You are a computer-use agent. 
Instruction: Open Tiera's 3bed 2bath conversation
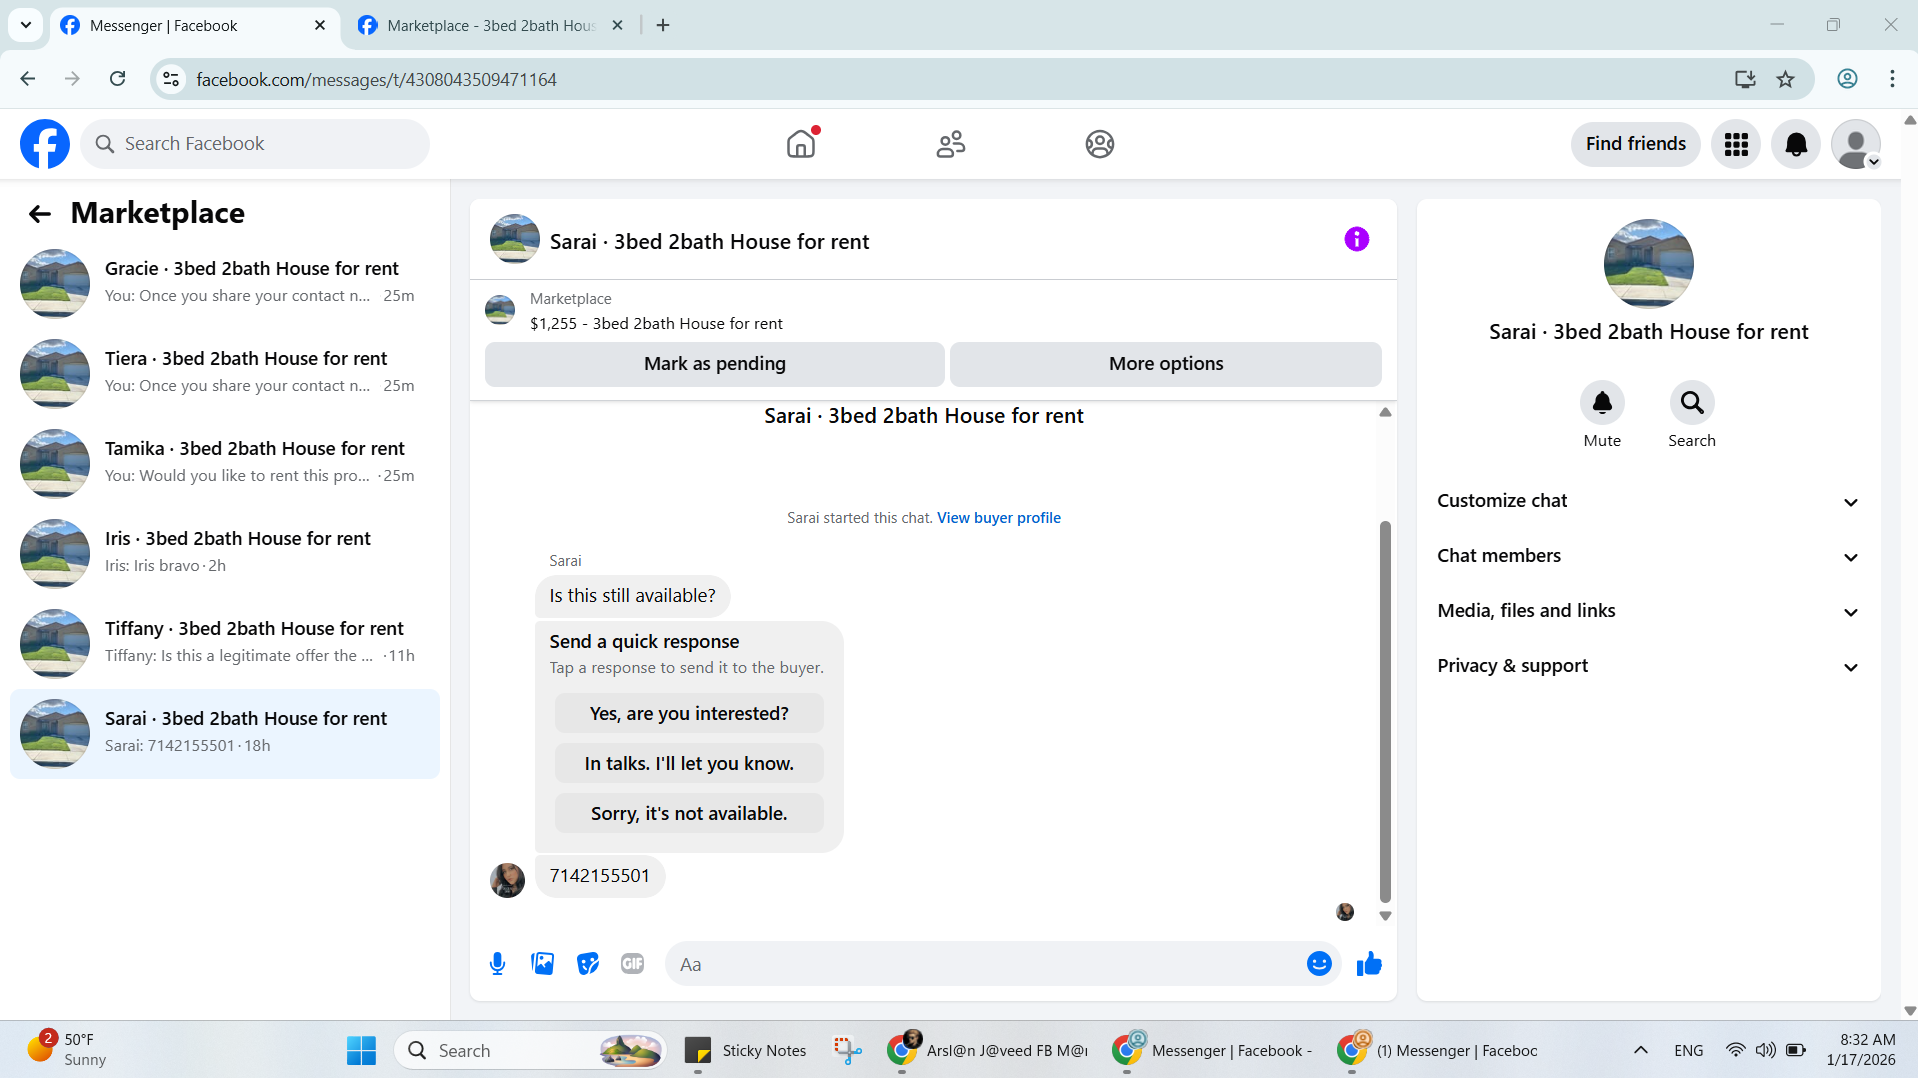pyautogui.click(x=225, y=373)
